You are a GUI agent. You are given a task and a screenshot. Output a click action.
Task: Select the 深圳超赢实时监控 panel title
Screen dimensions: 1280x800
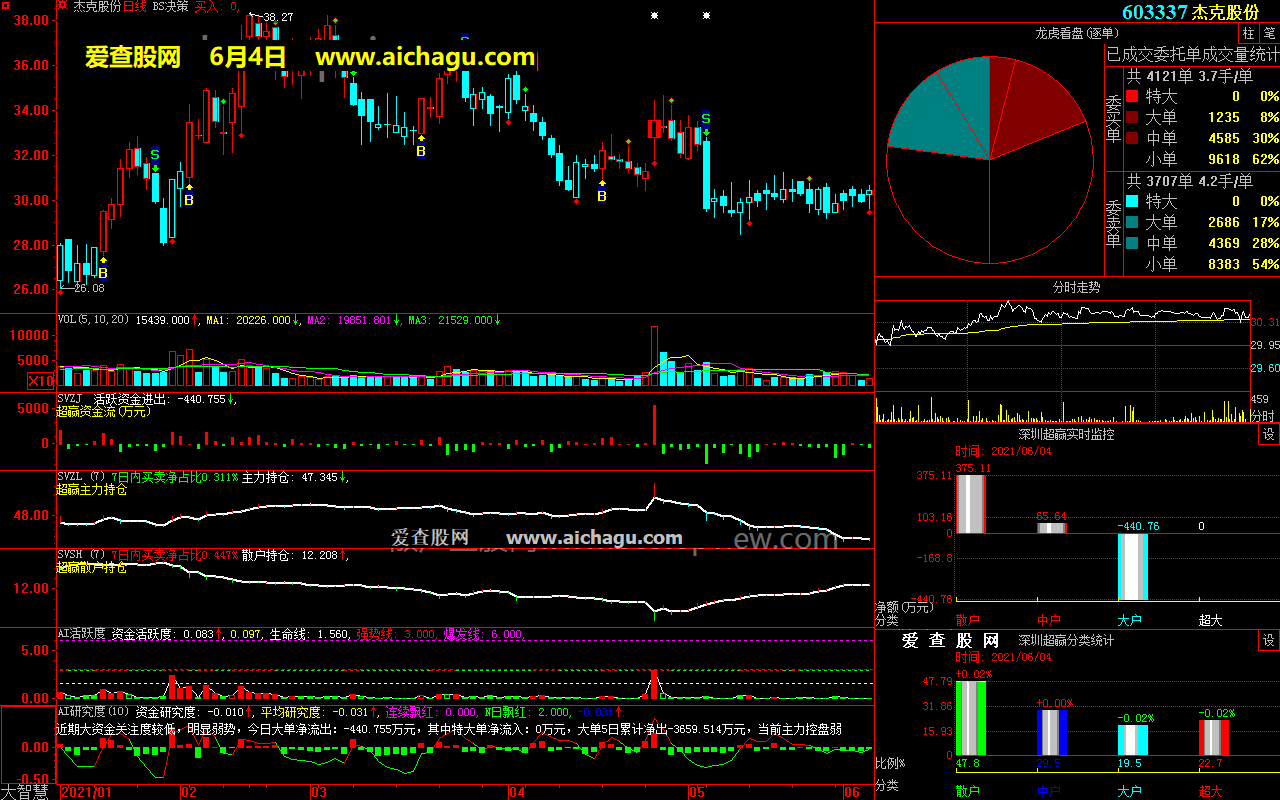pos(1066,434)
